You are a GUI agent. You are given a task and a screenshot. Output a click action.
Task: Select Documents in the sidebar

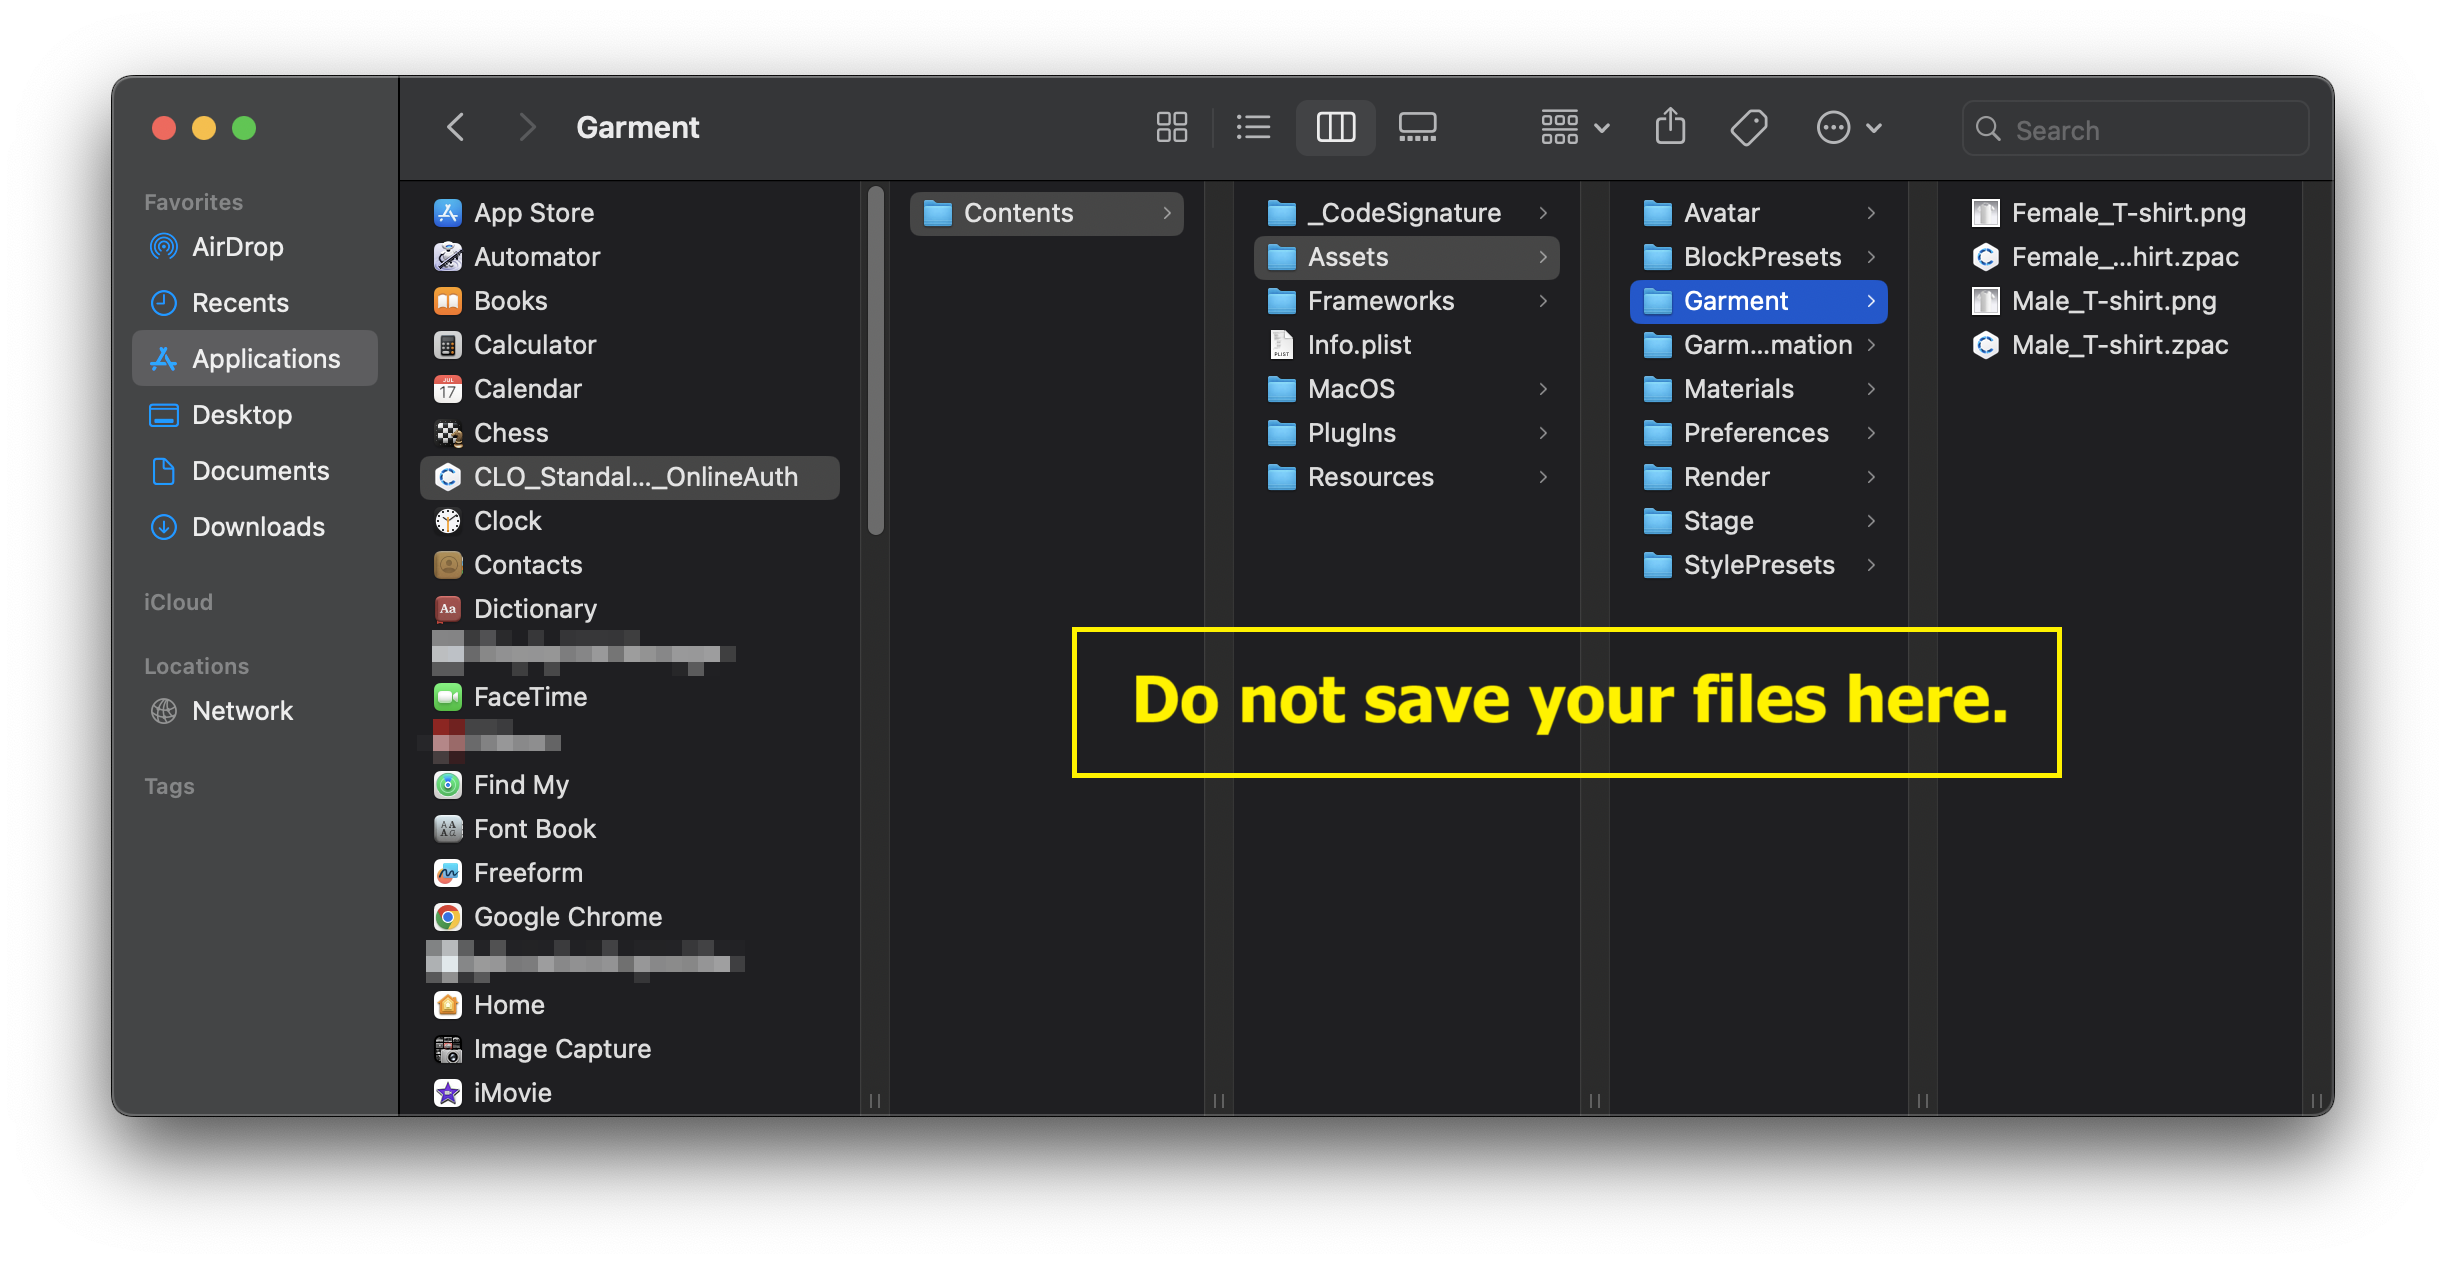click(255, 471)
